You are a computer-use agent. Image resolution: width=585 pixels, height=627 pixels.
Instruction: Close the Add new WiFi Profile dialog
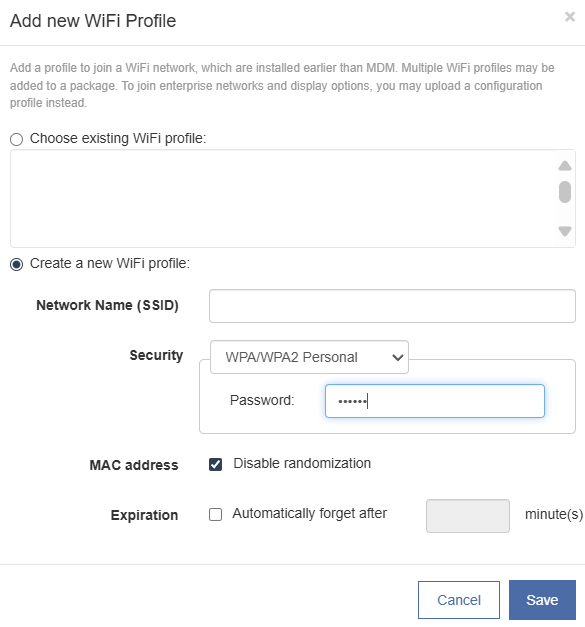(570, 17)
